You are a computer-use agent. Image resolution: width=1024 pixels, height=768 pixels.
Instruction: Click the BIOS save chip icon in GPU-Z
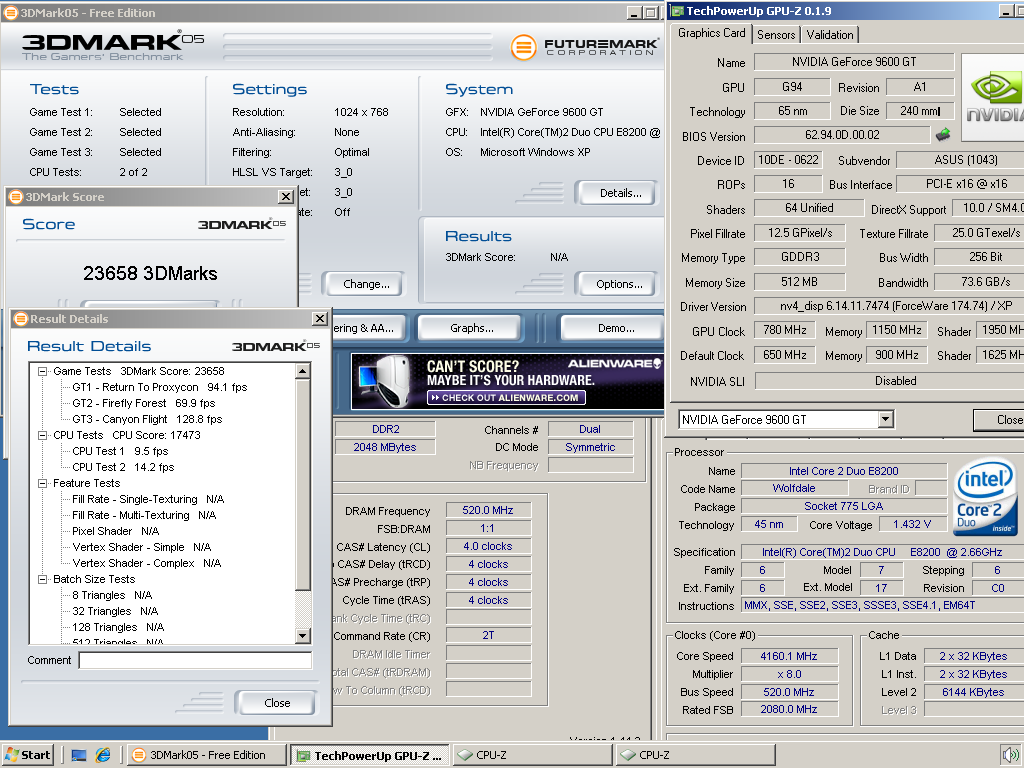943,135
